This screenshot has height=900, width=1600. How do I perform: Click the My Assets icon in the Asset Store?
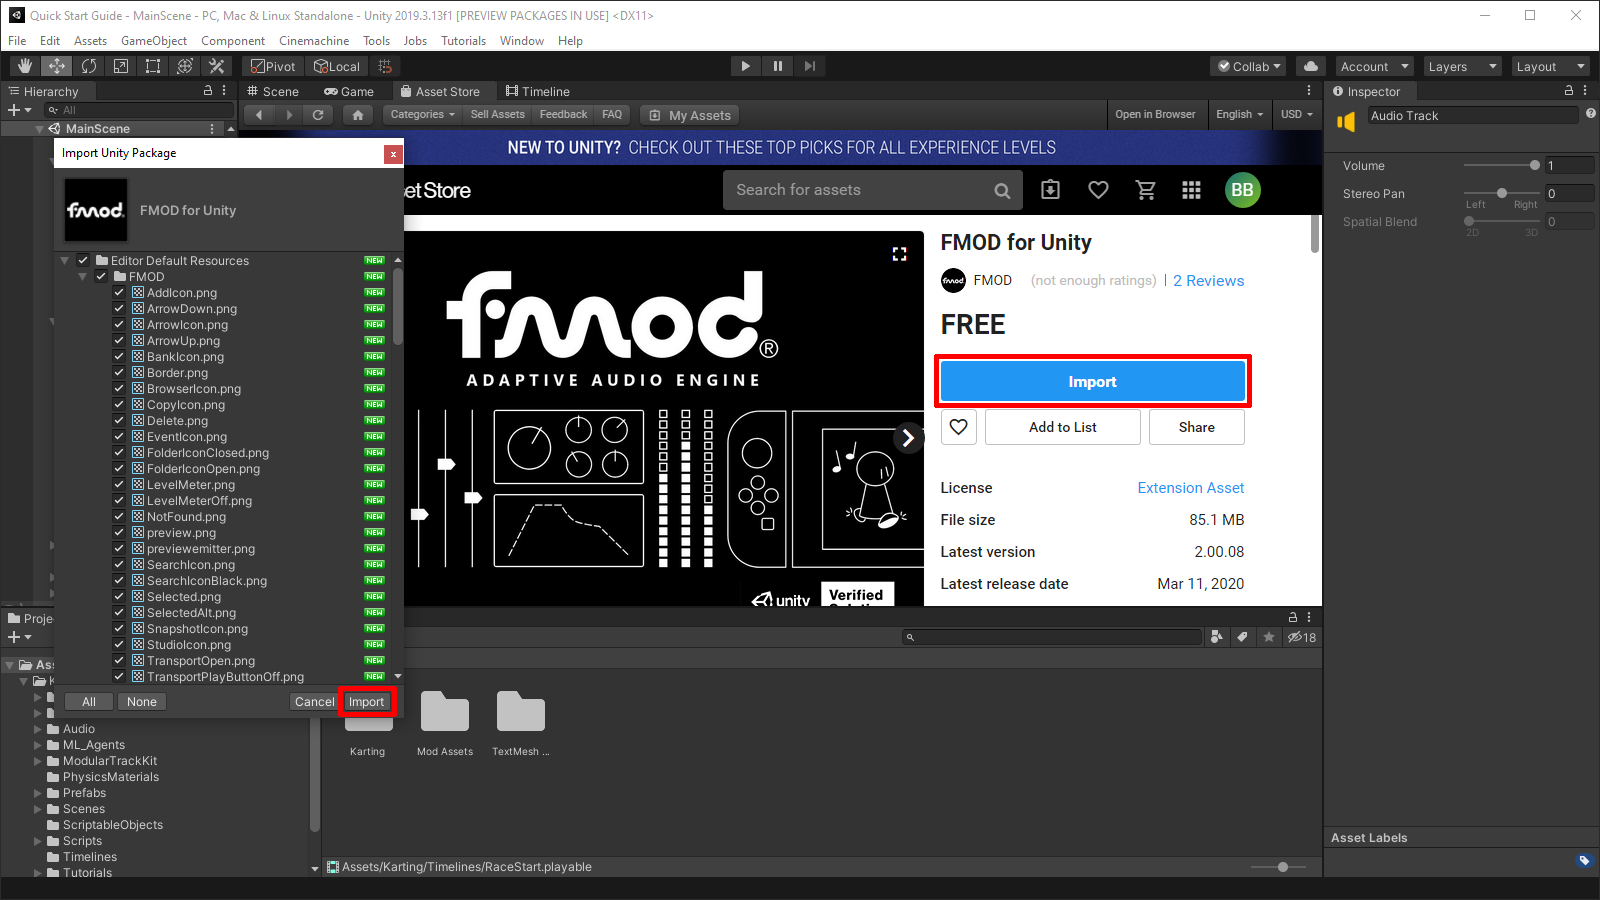point(655,115)
